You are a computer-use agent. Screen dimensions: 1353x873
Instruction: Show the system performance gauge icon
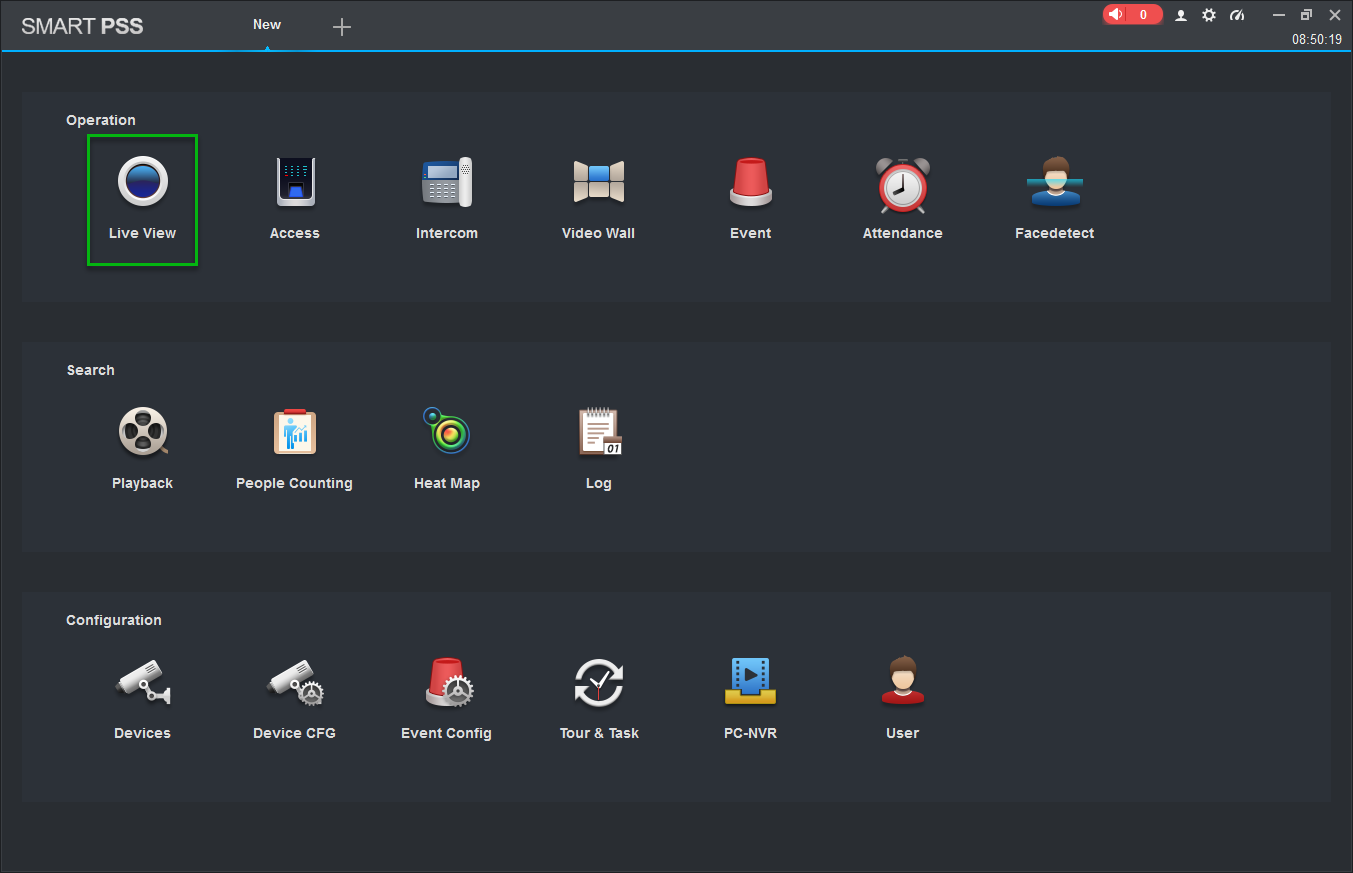[1238, 15]
